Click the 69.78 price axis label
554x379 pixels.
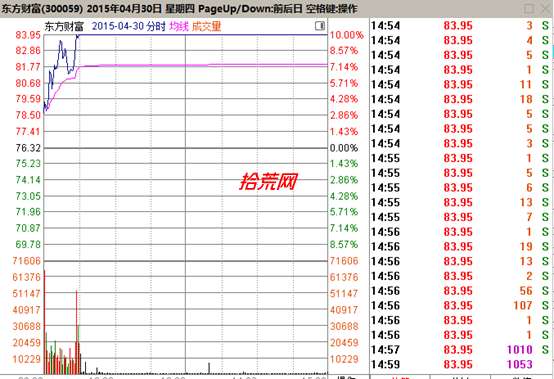(x=28, y=244)
